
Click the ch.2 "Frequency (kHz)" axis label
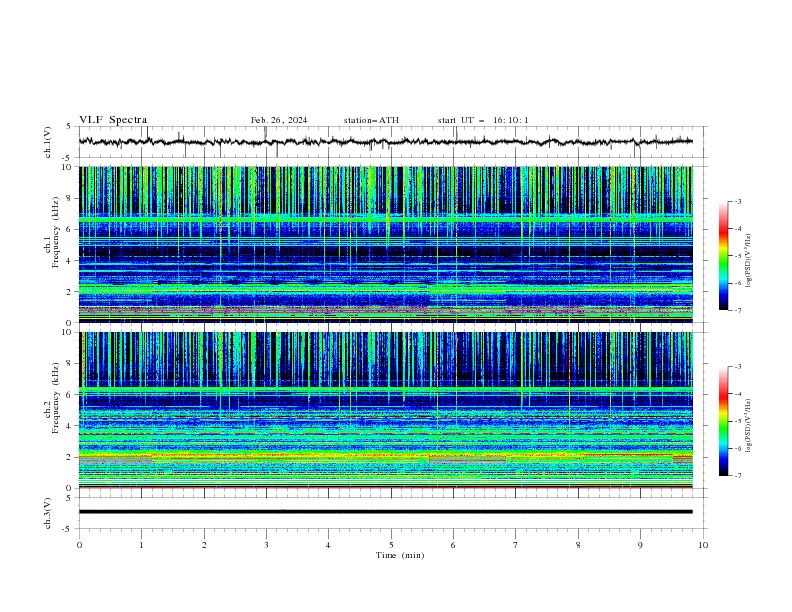click(x=55, y=398)
